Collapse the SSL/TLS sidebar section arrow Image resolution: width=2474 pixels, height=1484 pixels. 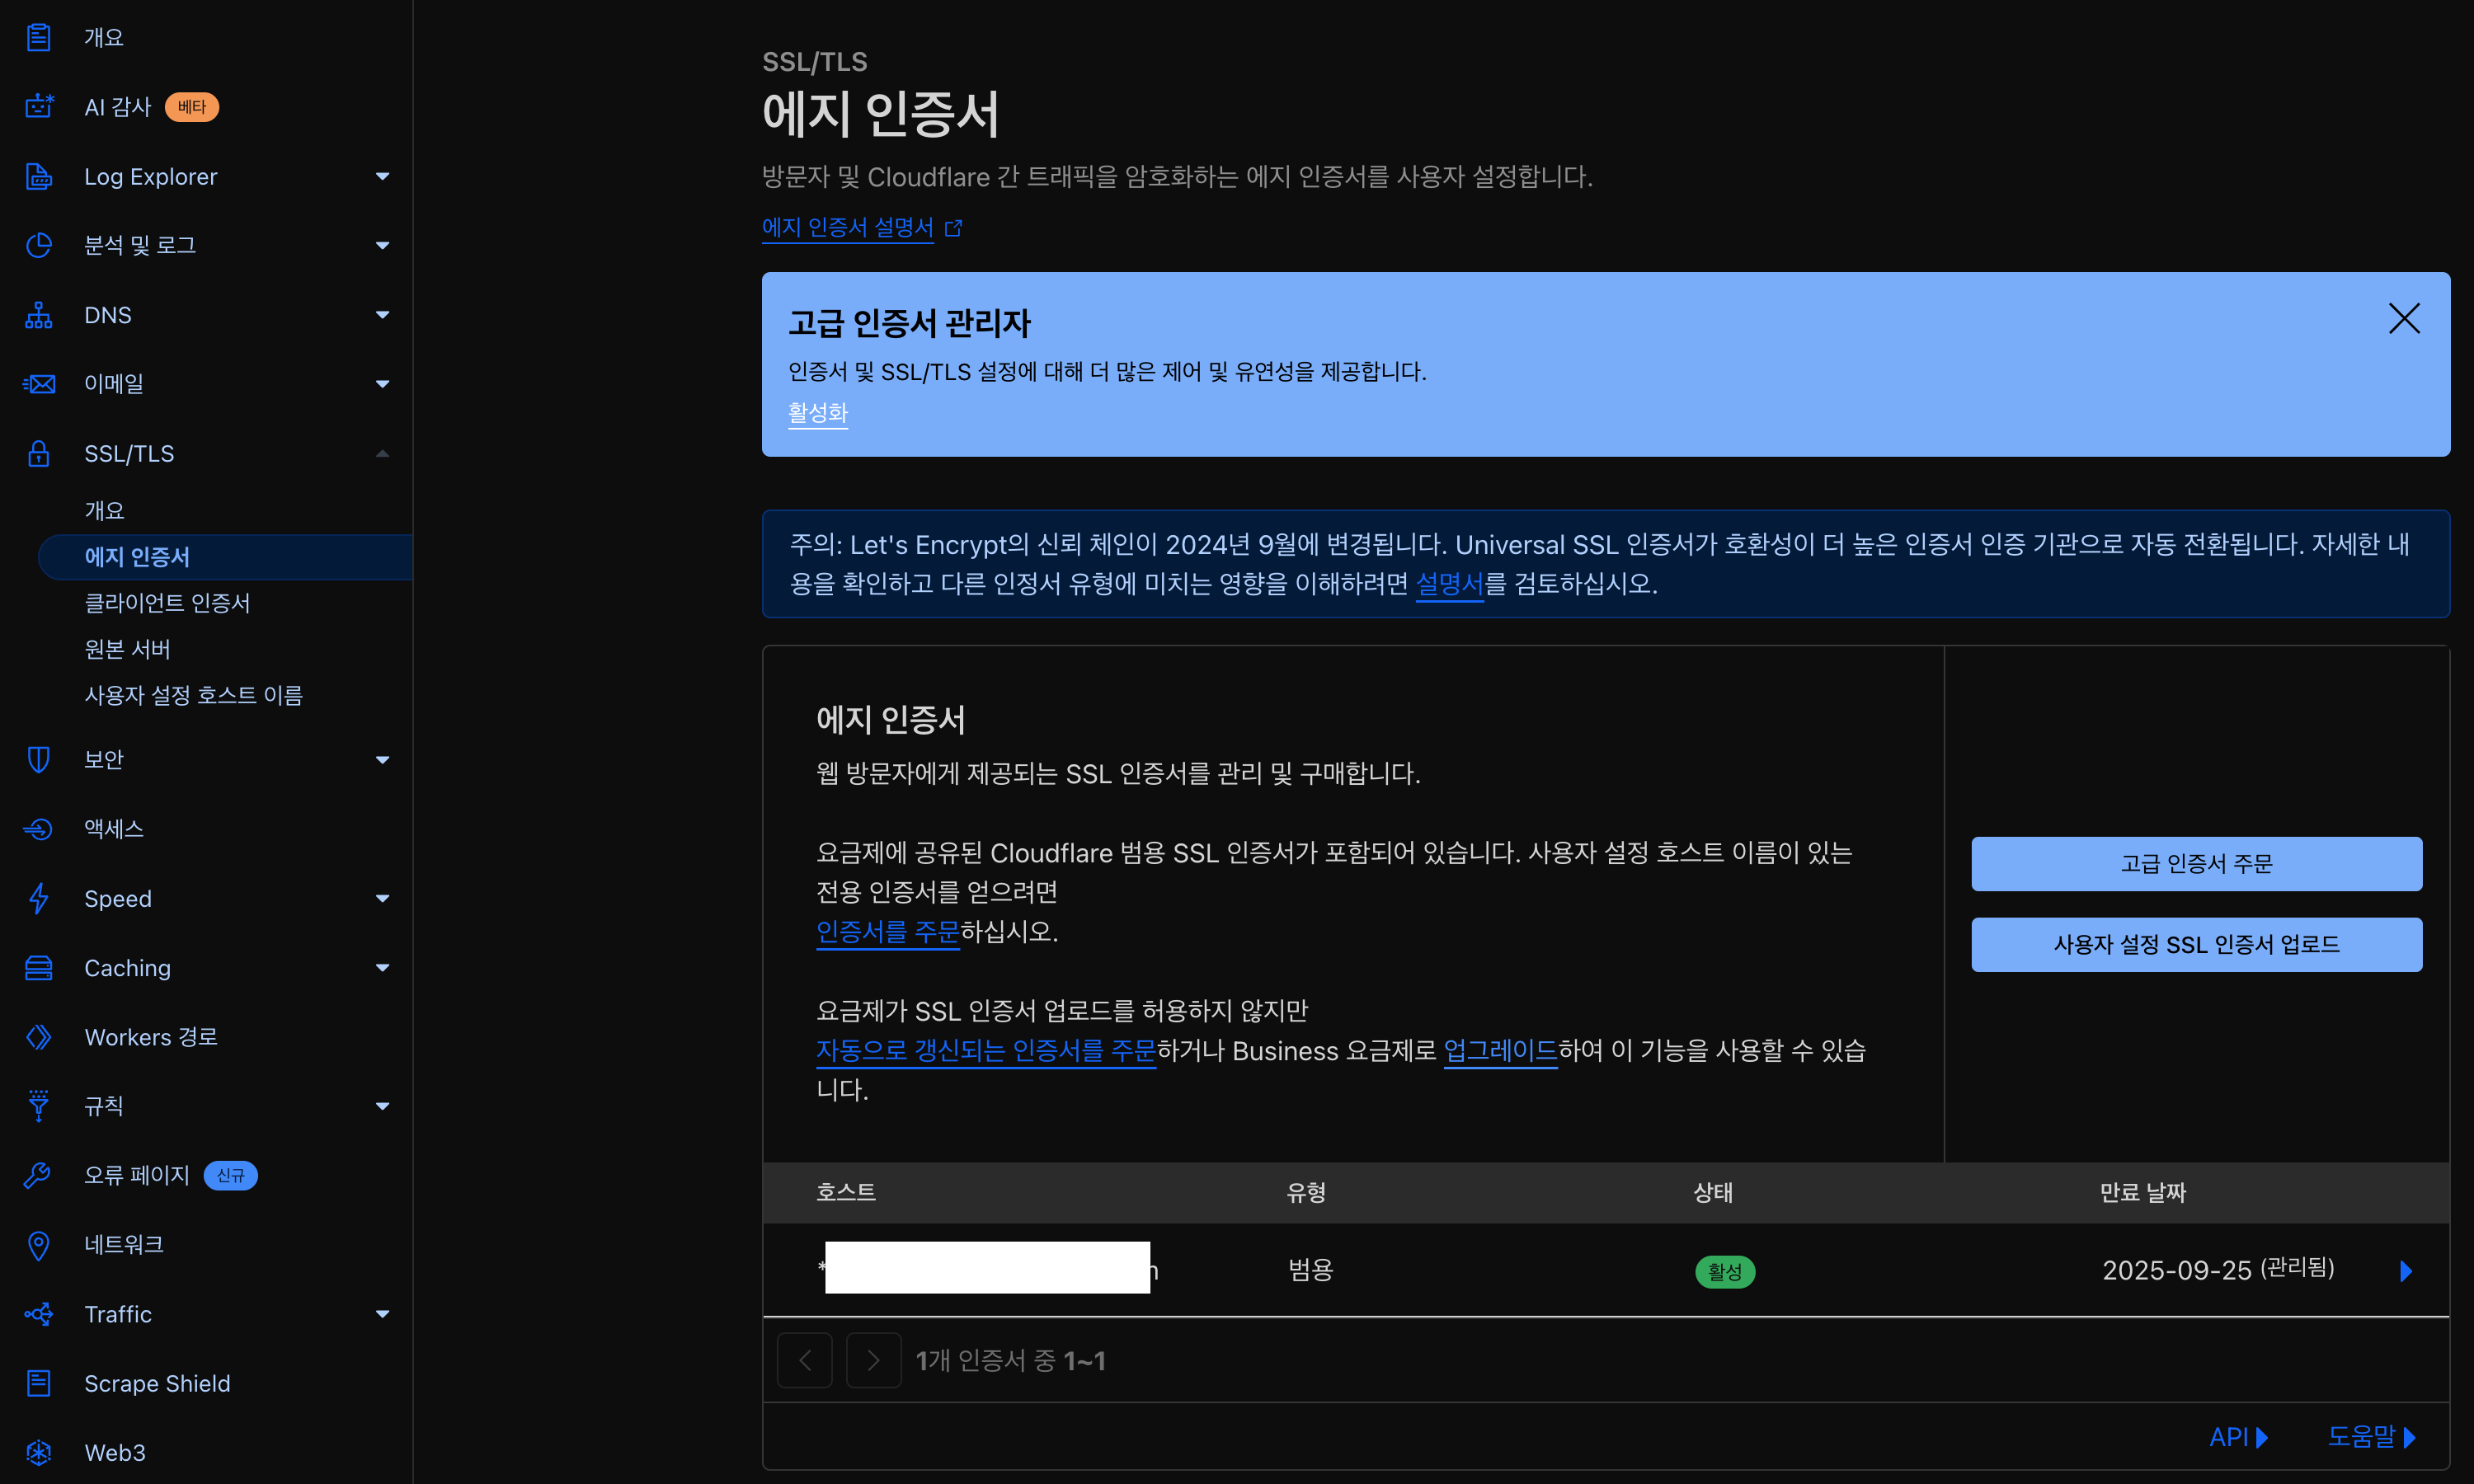pyautogui.click(x=382, y=454)
